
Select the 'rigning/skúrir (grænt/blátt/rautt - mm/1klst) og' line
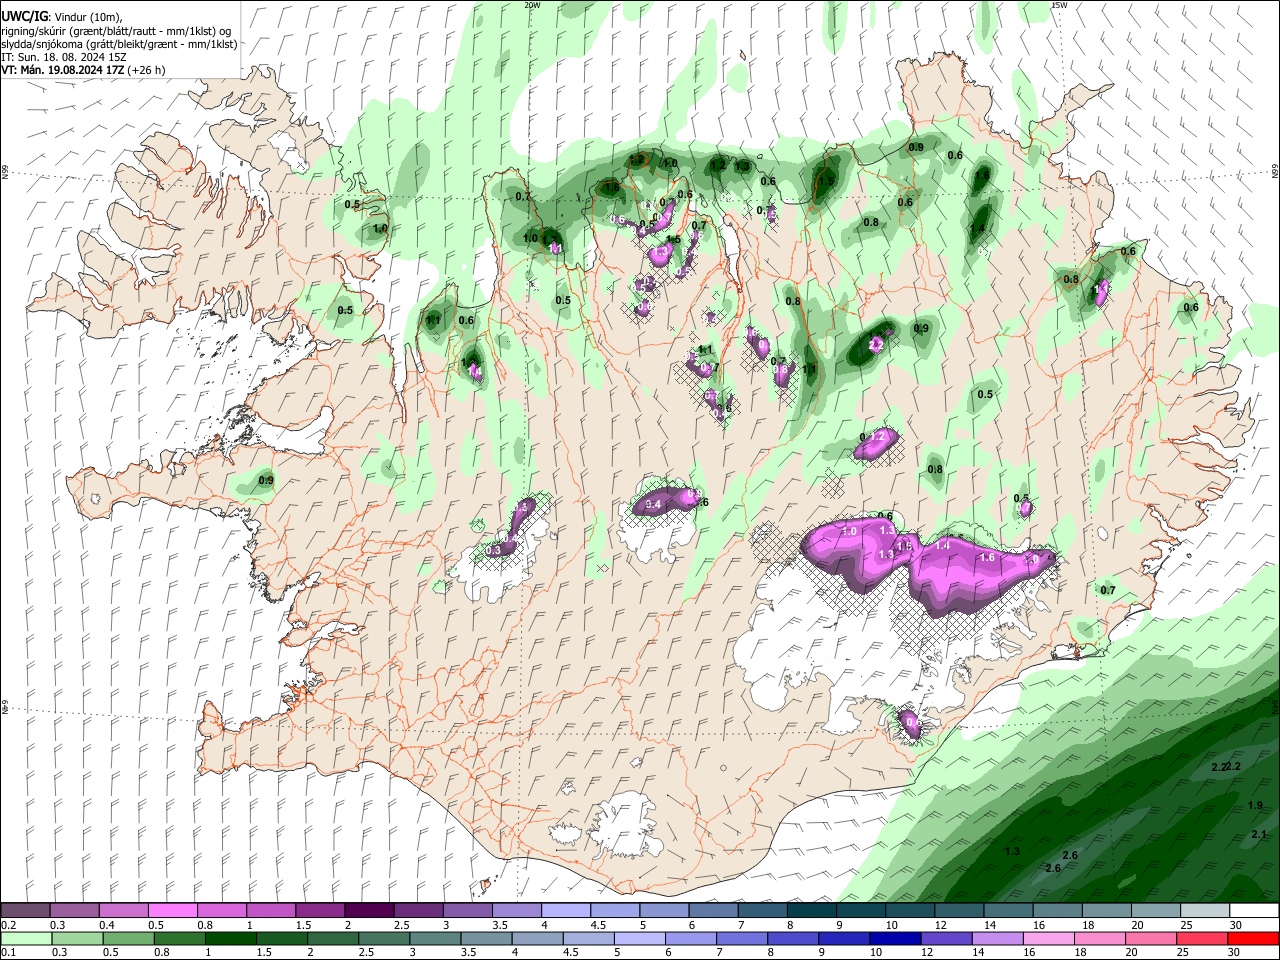[116, 31]
